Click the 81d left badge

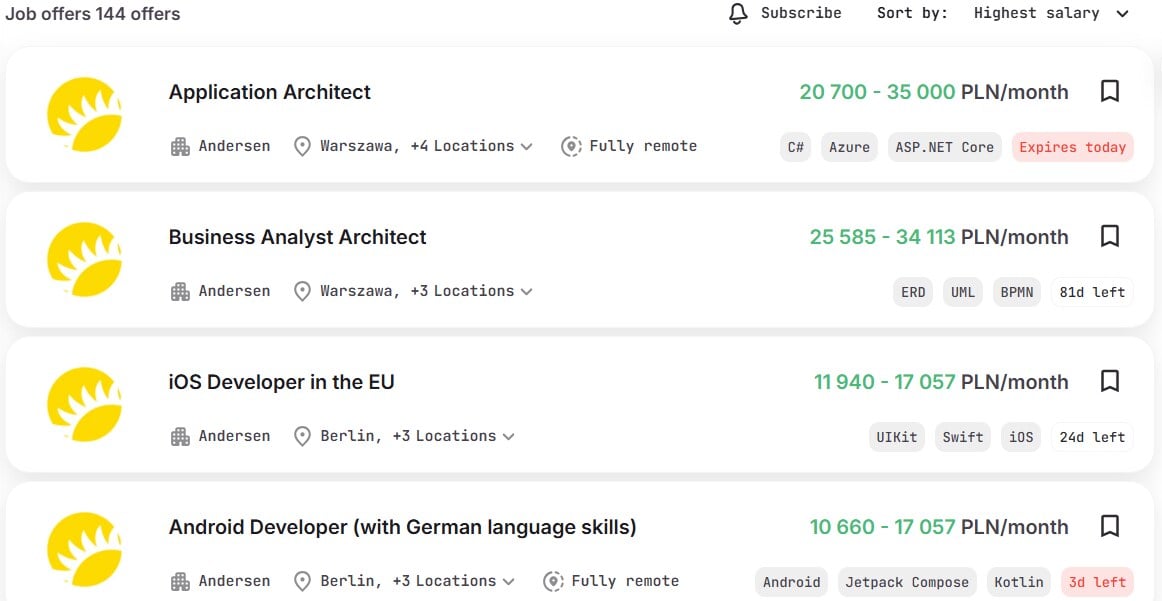click(x=1092, y=292)
